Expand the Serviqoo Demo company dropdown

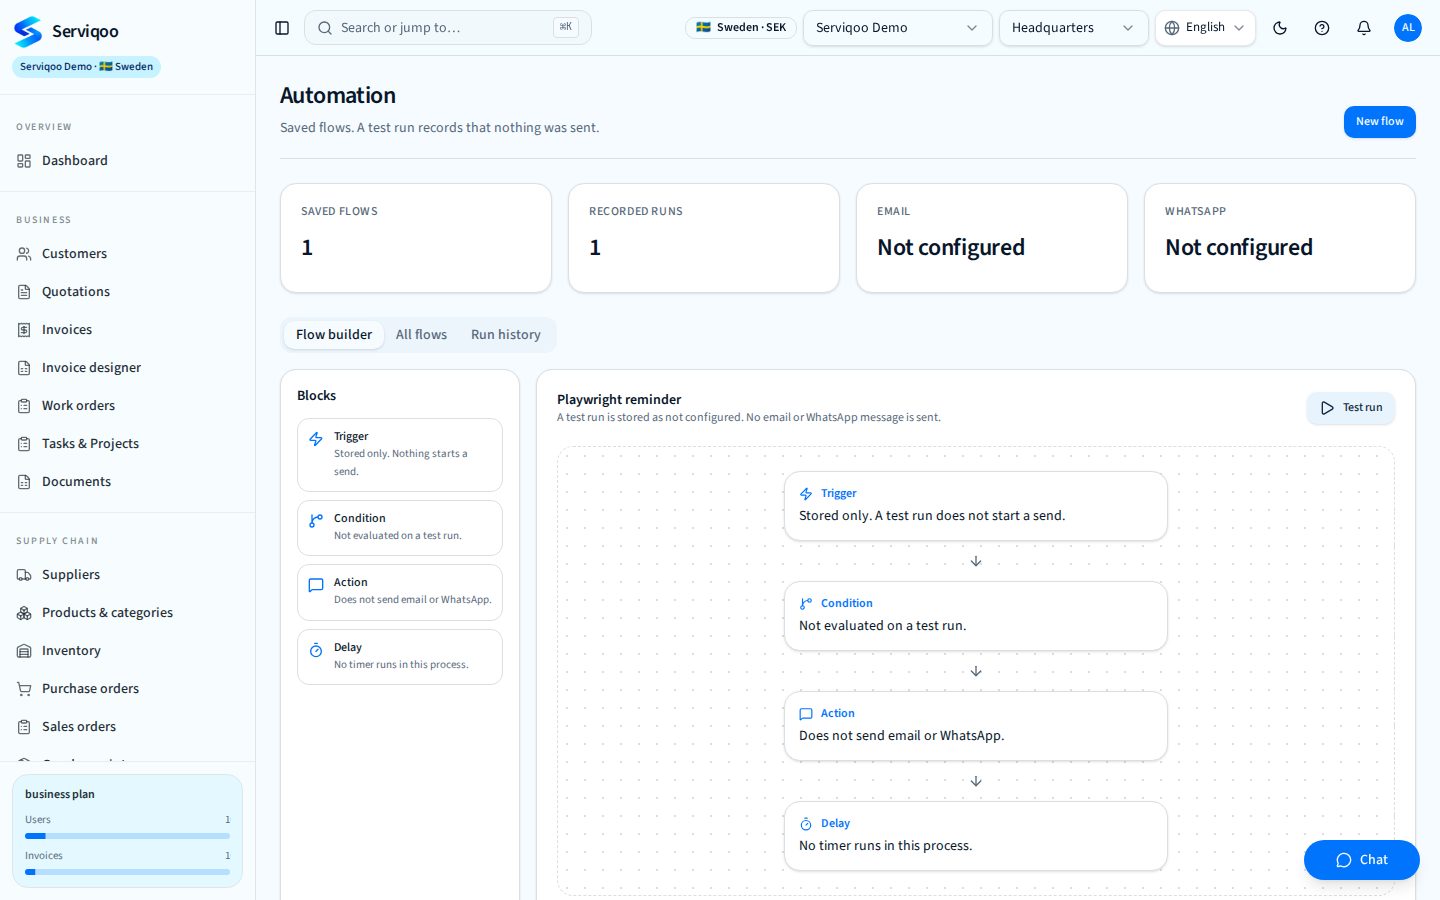(x=897, y=28)
